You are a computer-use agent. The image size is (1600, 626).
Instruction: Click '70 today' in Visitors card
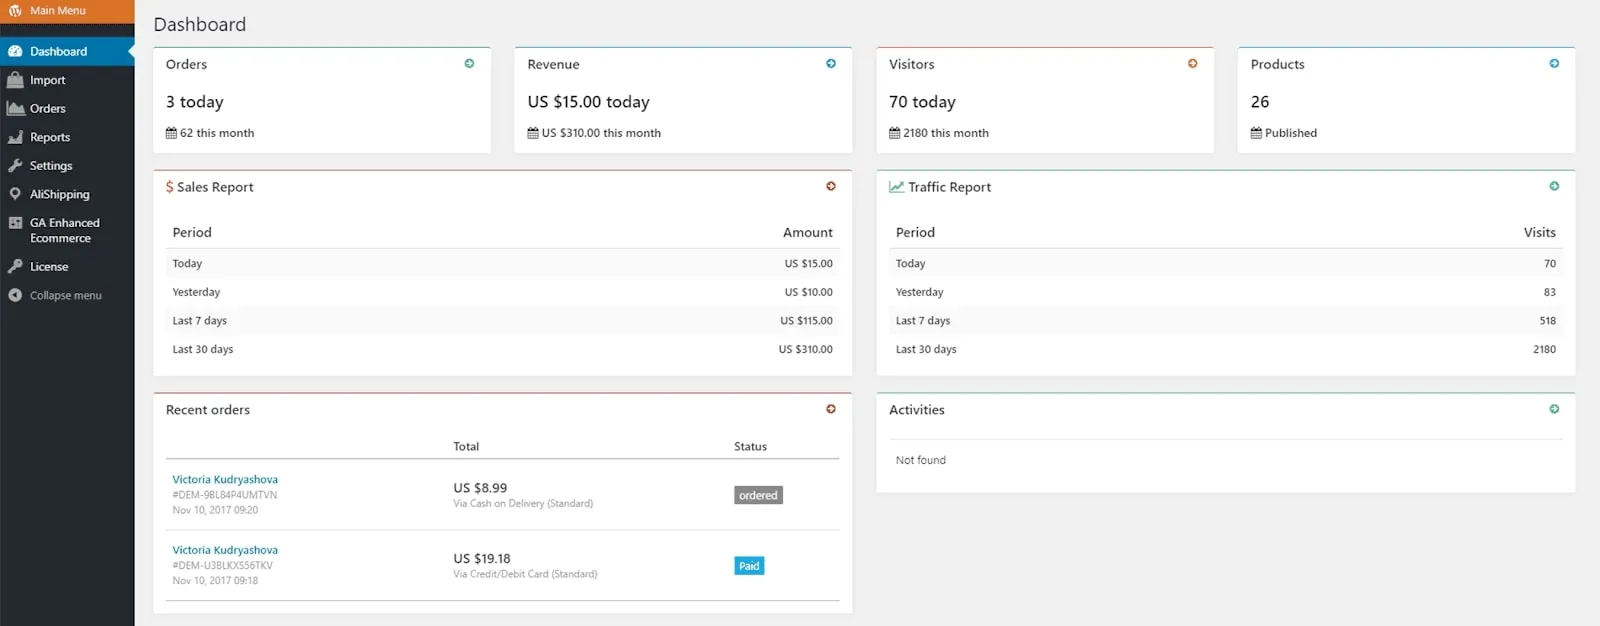pos(923,102)
